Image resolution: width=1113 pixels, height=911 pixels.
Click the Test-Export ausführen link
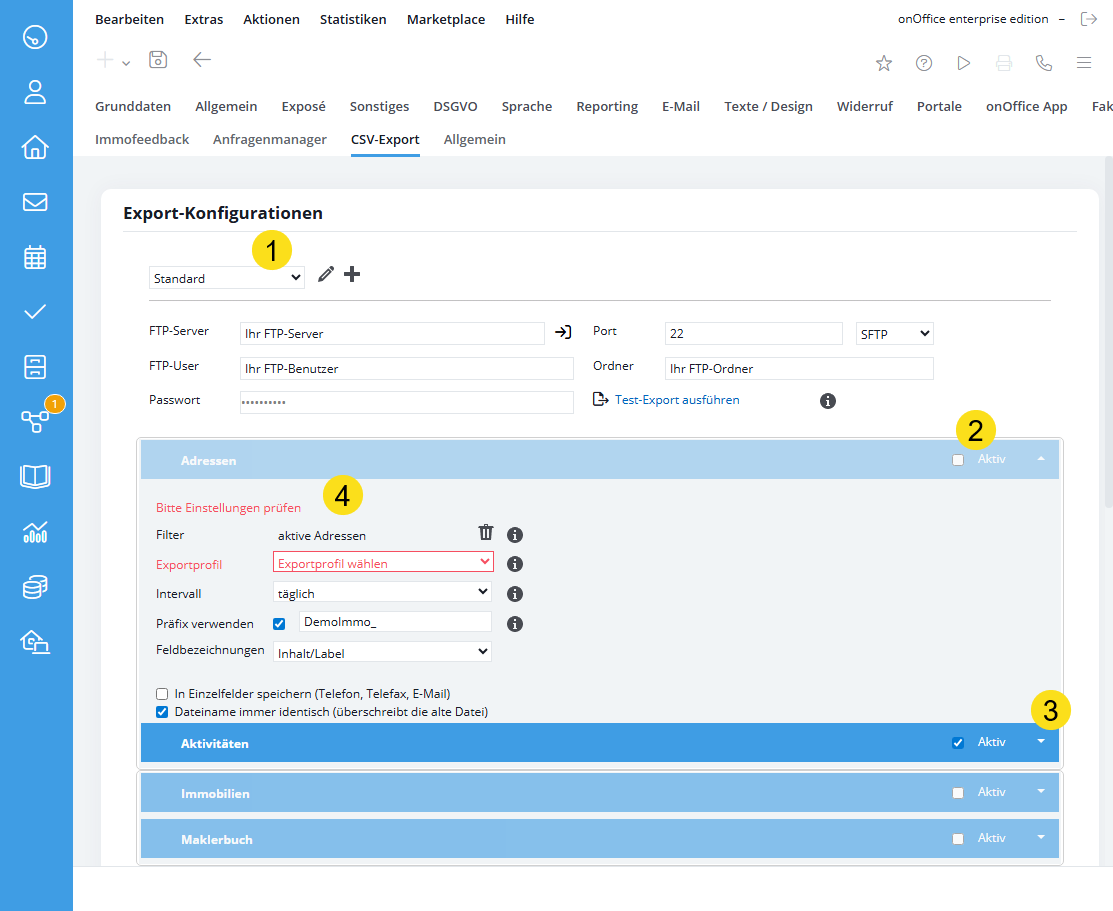676,400
